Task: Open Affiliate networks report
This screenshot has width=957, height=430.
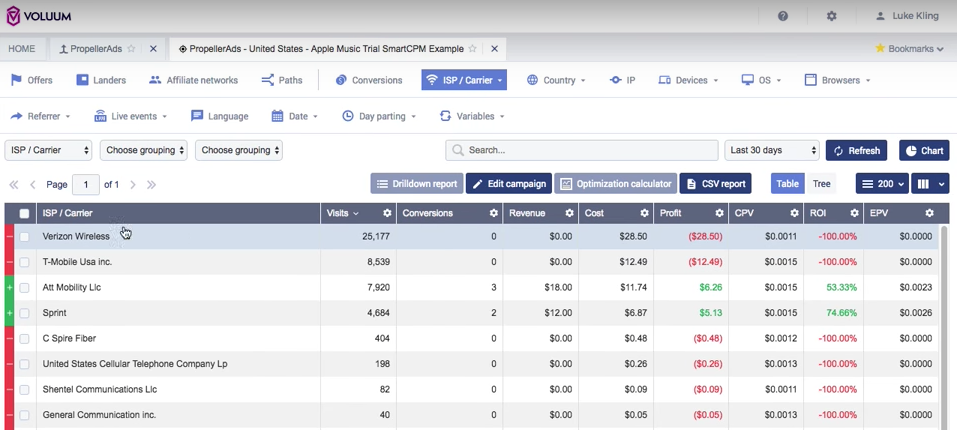Action: (193, 80)
